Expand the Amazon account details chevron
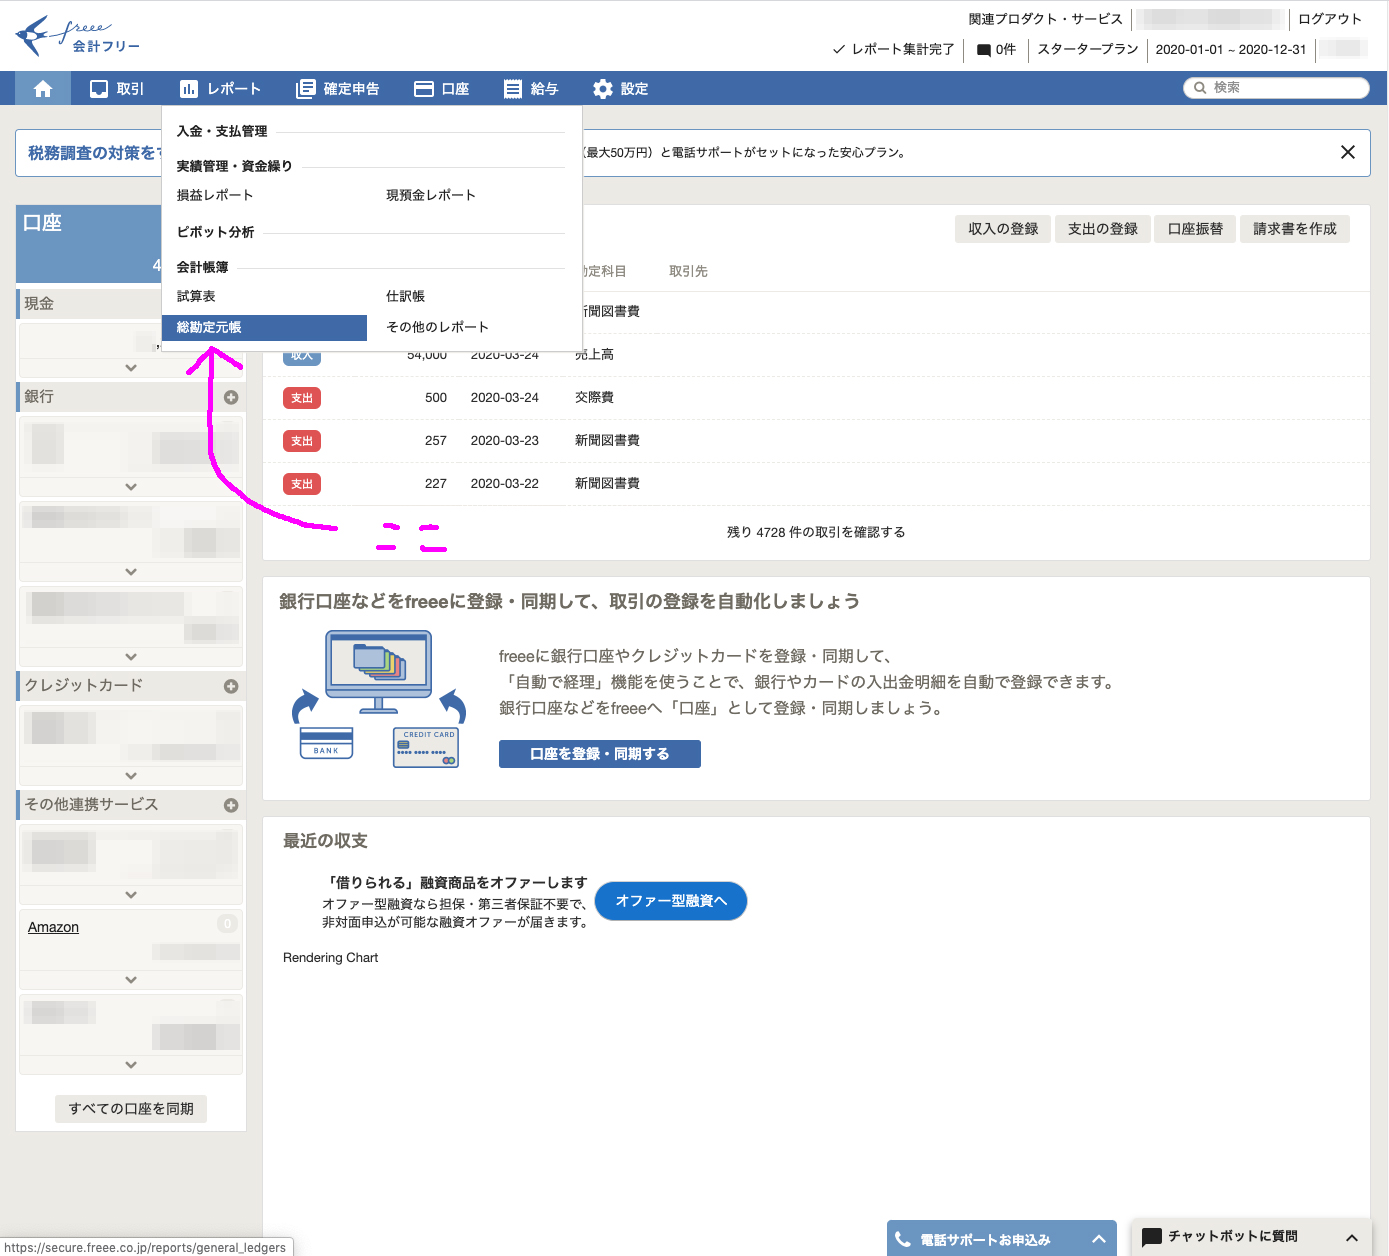This screenshot has height=1256, width=1389. coord(131,980)
